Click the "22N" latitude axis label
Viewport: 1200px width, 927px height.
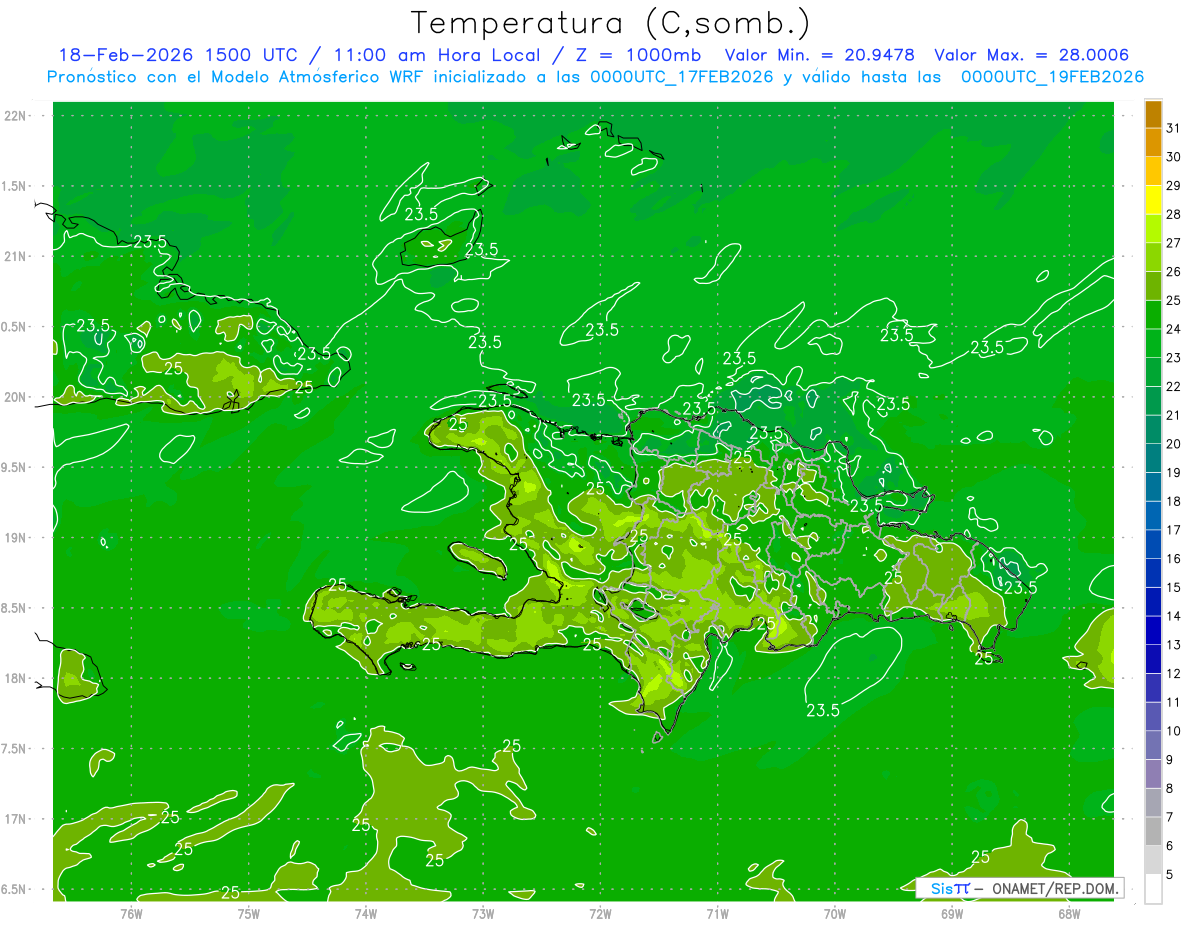15,116
